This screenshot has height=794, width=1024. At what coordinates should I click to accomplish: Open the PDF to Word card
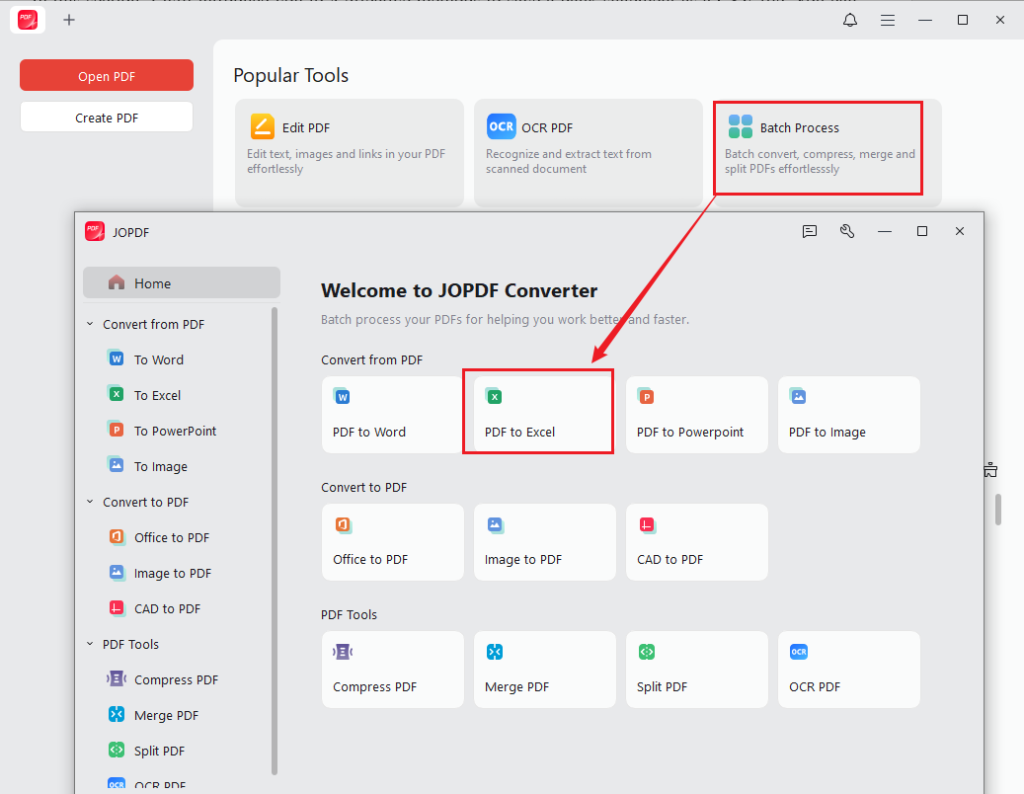[392, 414]
